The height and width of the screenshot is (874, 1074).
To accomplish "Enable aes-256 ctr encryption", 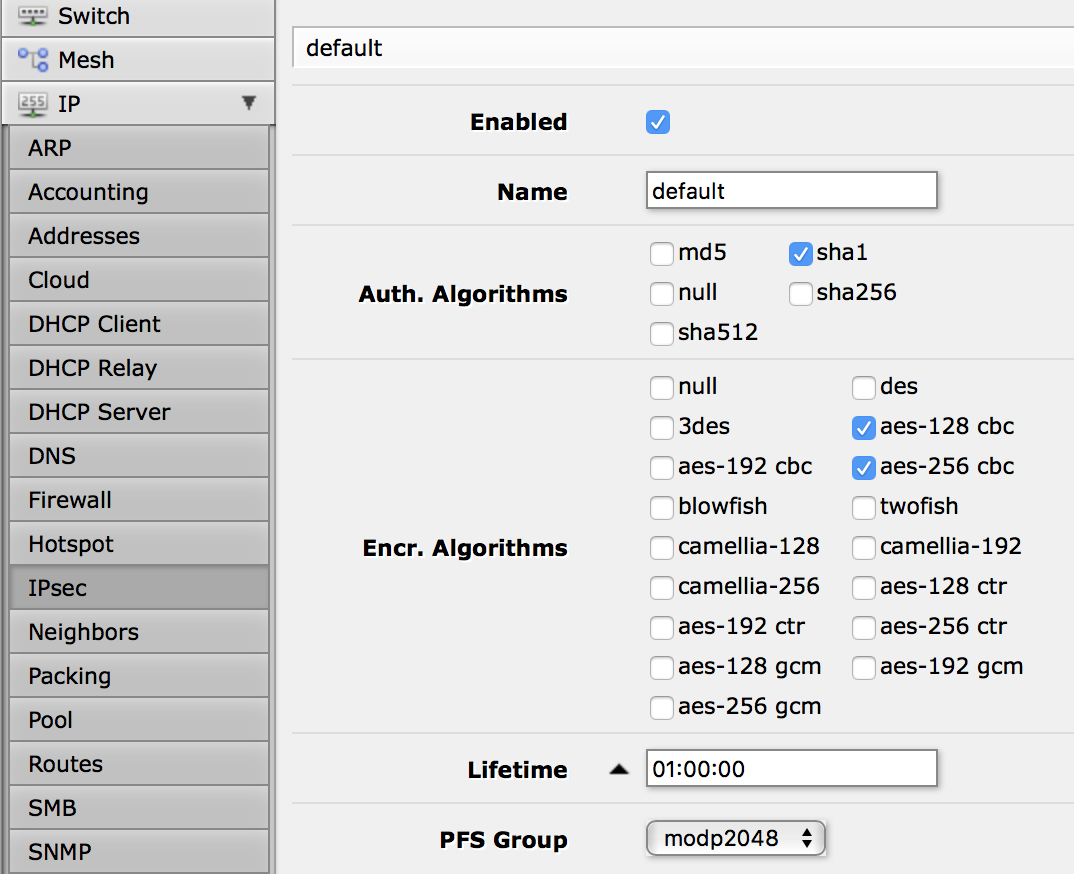I will 864,627.
